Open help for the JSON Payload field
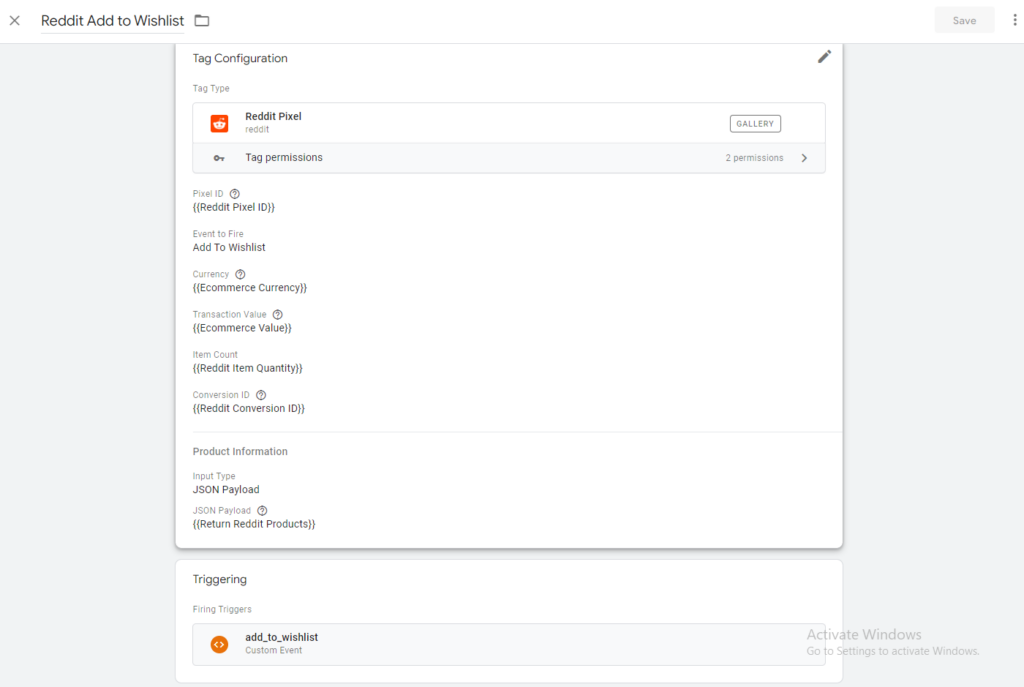 pyautogui.click(x=262, y=510)
